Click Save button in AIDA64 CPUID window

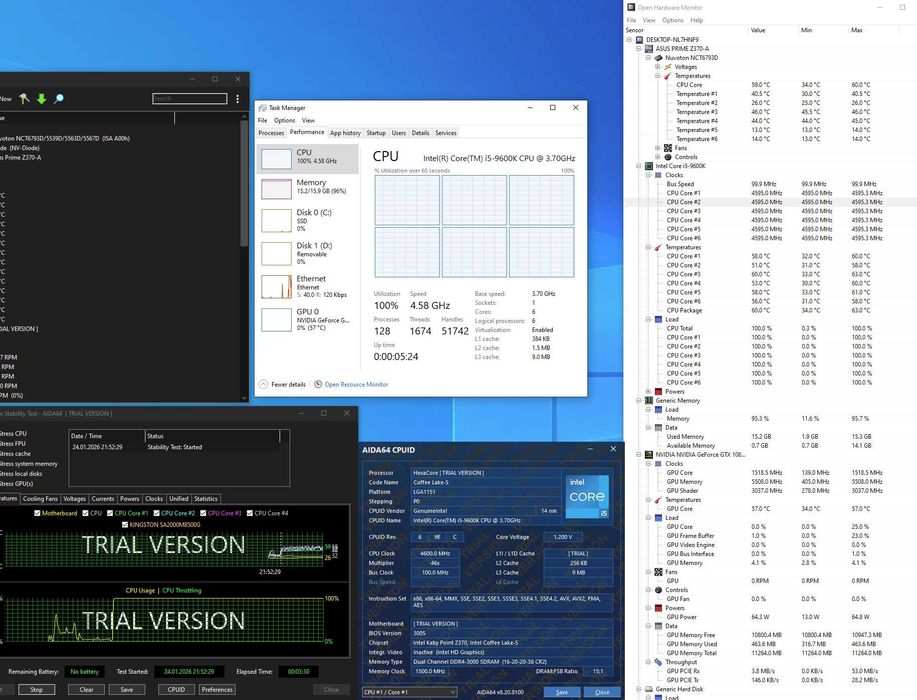(x=561, y=692)
